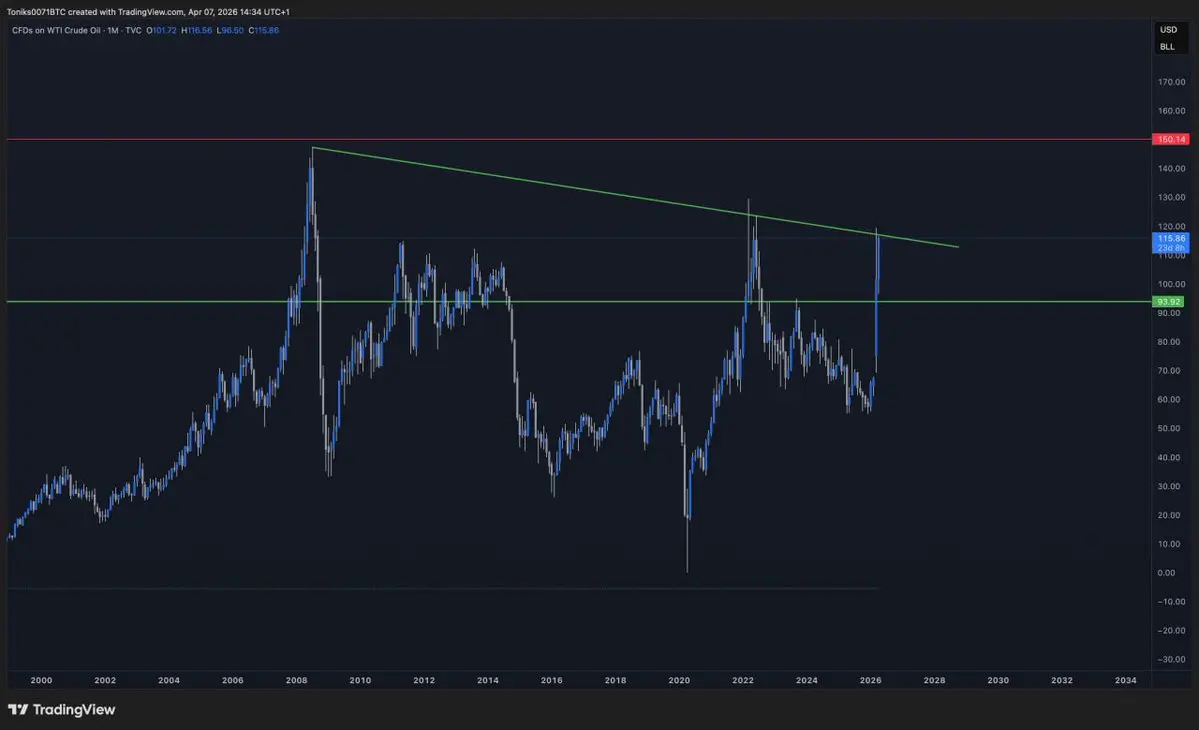The image size is (1199, 730).
Task: Click the 2034 year label on time axis
Action: pyautogui.click(x=1126, y=680)
